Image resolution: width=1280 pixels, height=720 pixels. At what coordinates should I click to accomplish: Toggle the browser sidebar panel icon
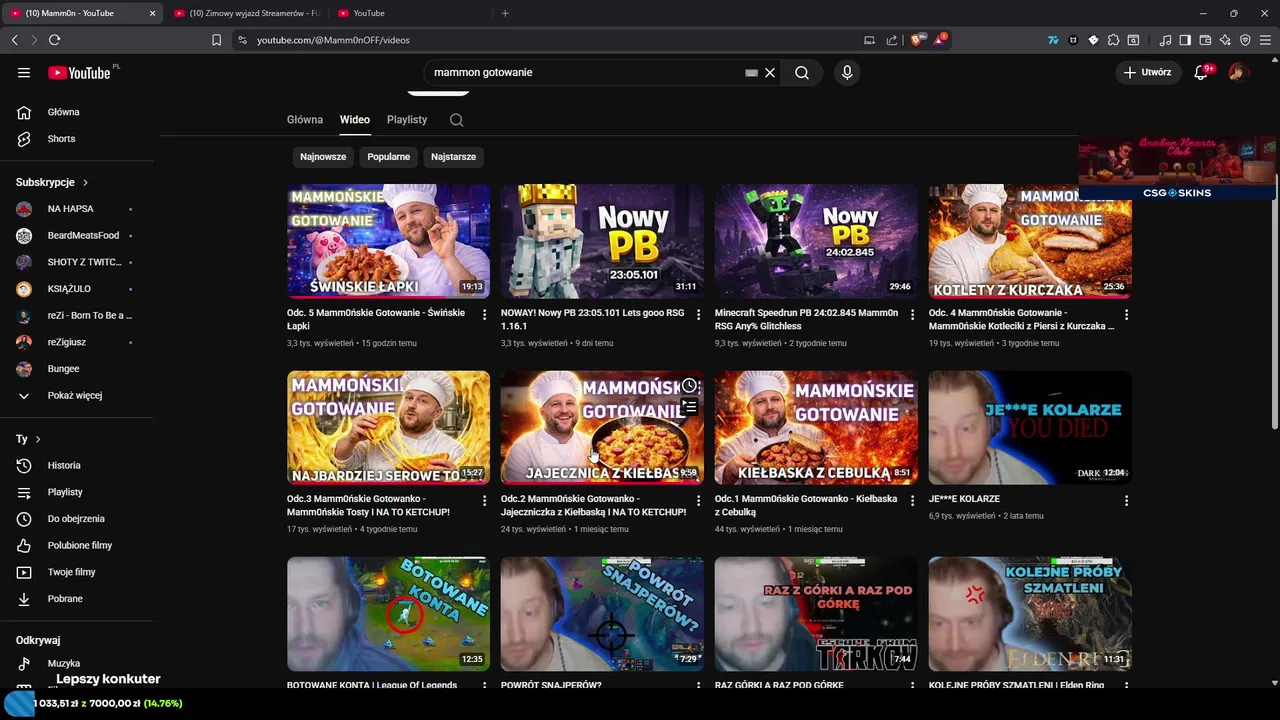(x=1185, y=40)
